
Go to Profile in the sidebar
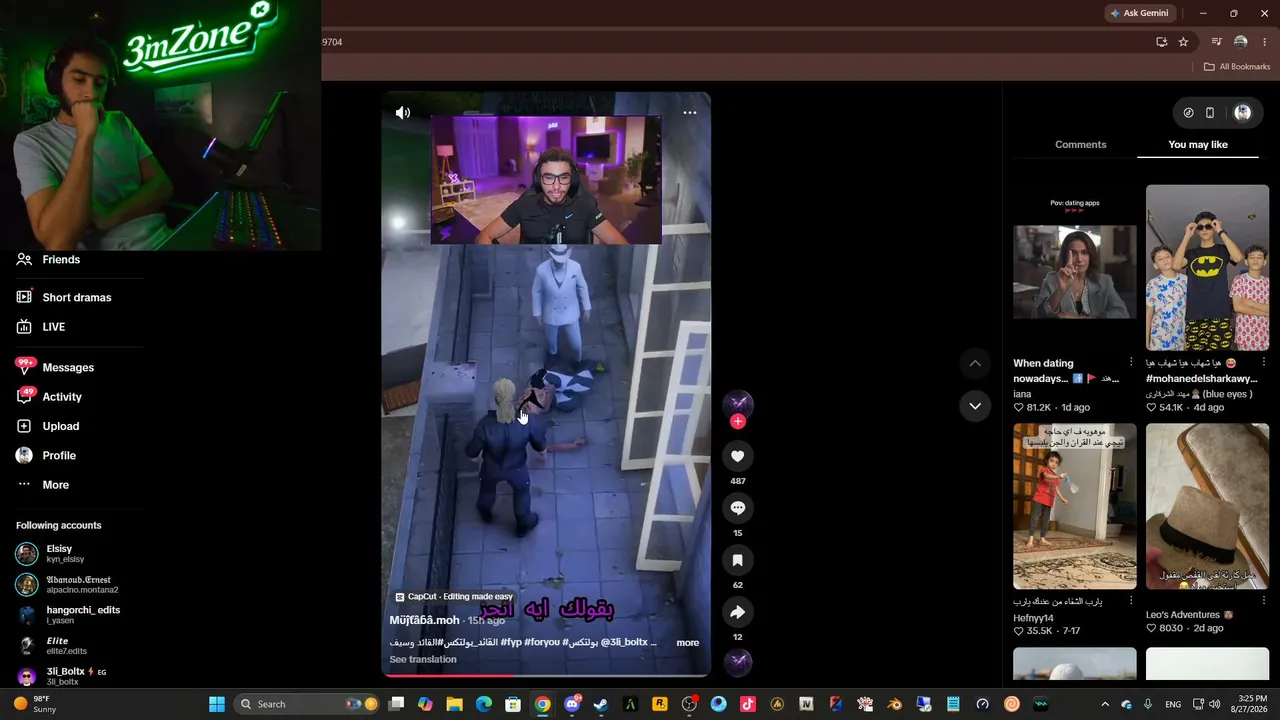[46, 456]
